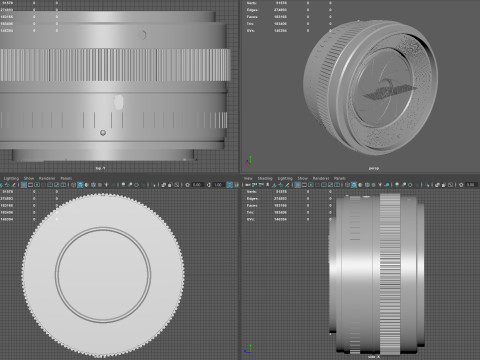Open Renderer menu in side -X panel
The image size is (480, 360).
(321, 178)
